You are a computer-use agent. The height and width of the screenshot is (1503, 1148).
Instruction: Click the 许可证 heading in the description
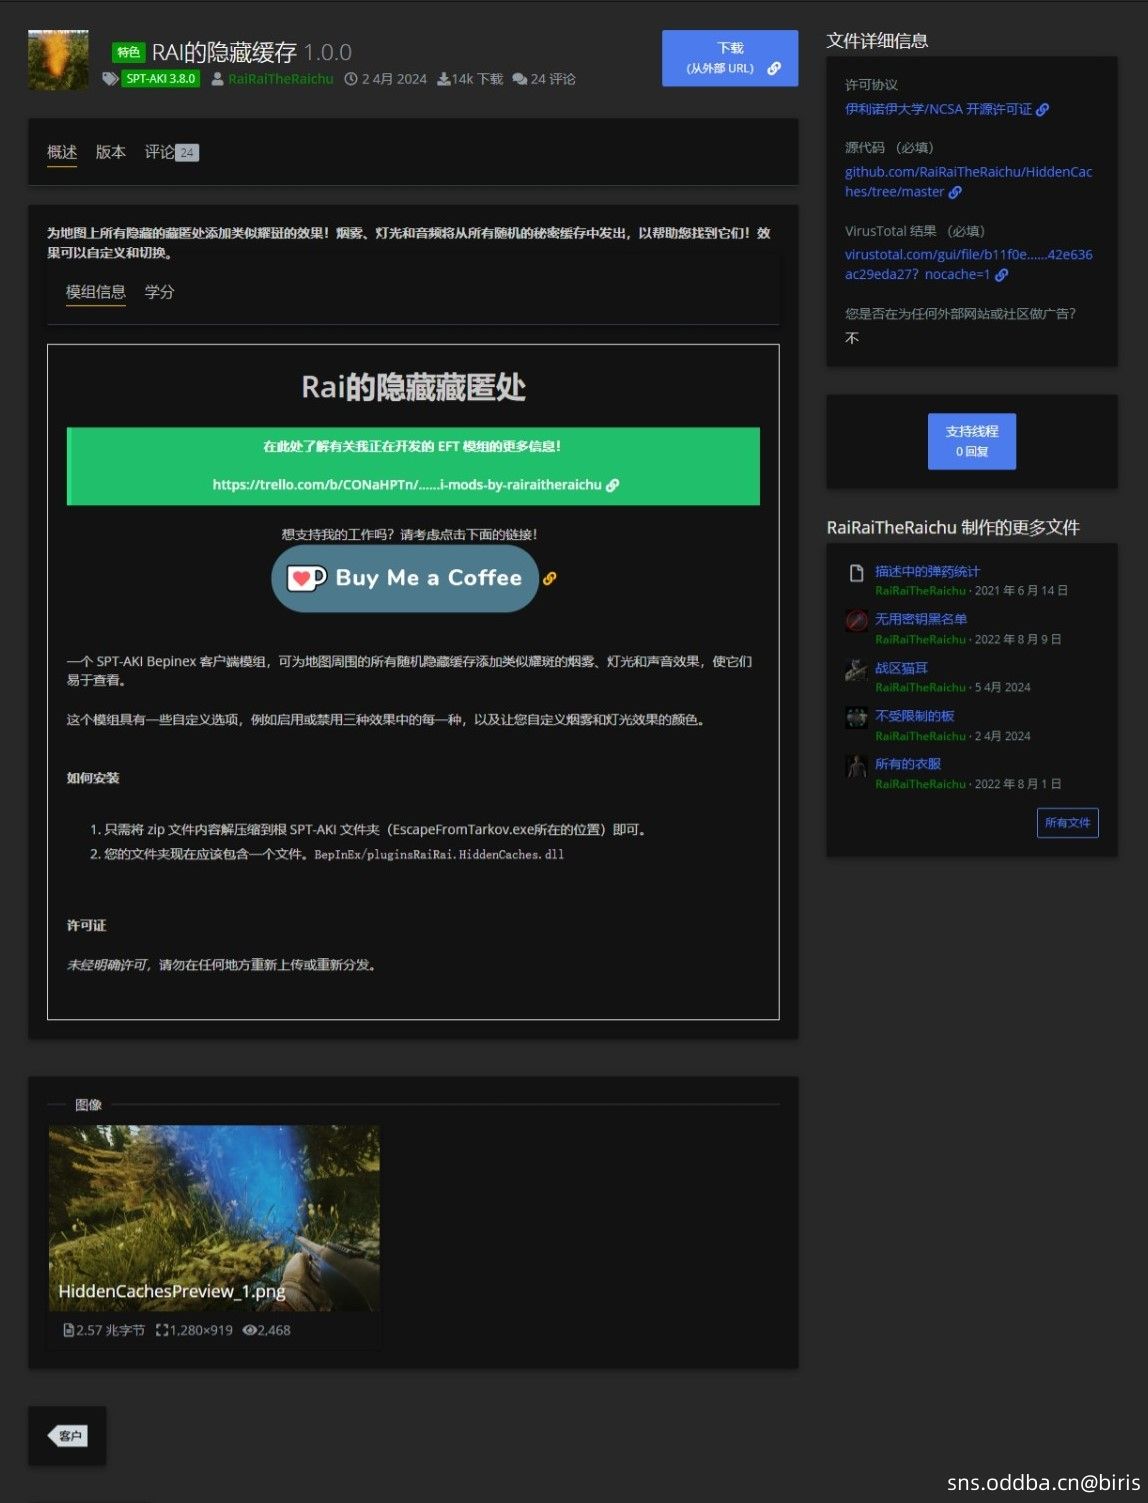(x=86, y=926)
